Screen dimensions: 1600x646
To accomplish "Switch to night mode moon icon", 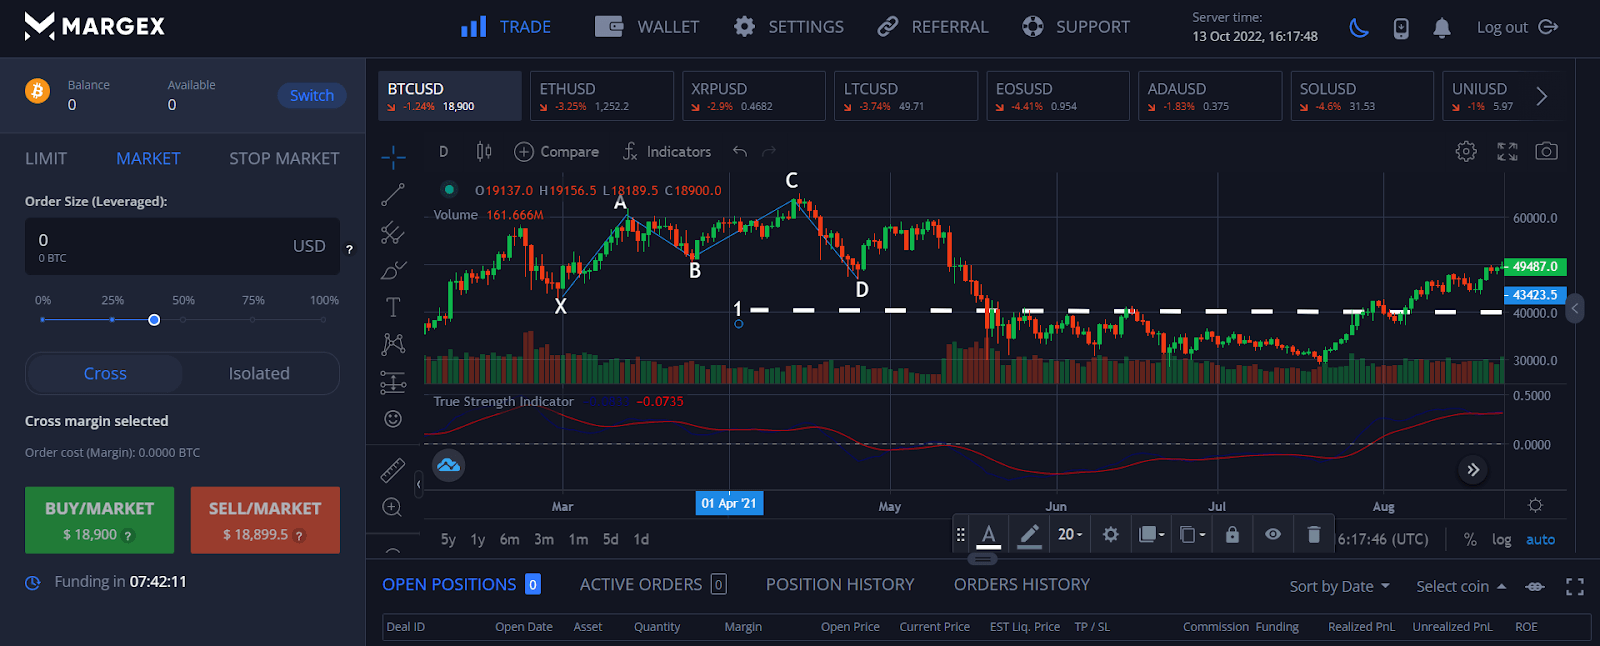I will tap(1359, 27).
